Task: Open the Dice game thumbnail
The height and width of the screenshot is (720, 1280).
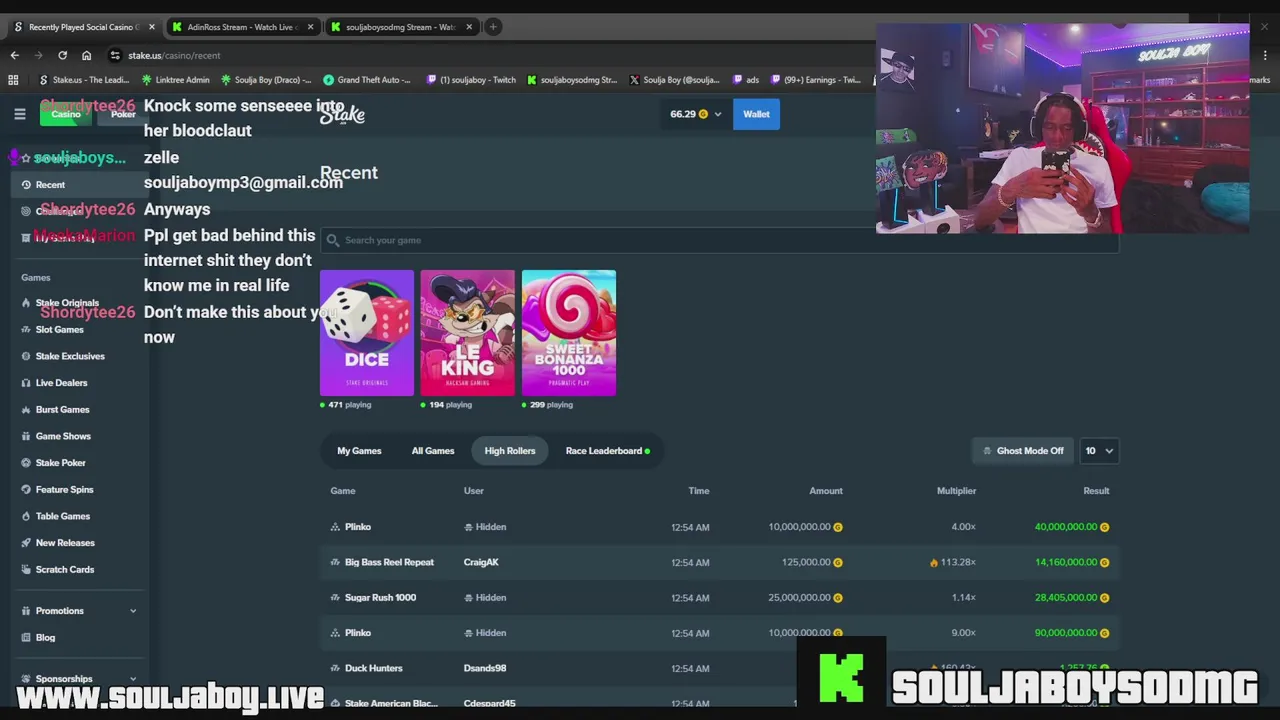Action: click(x=366, y=333)
